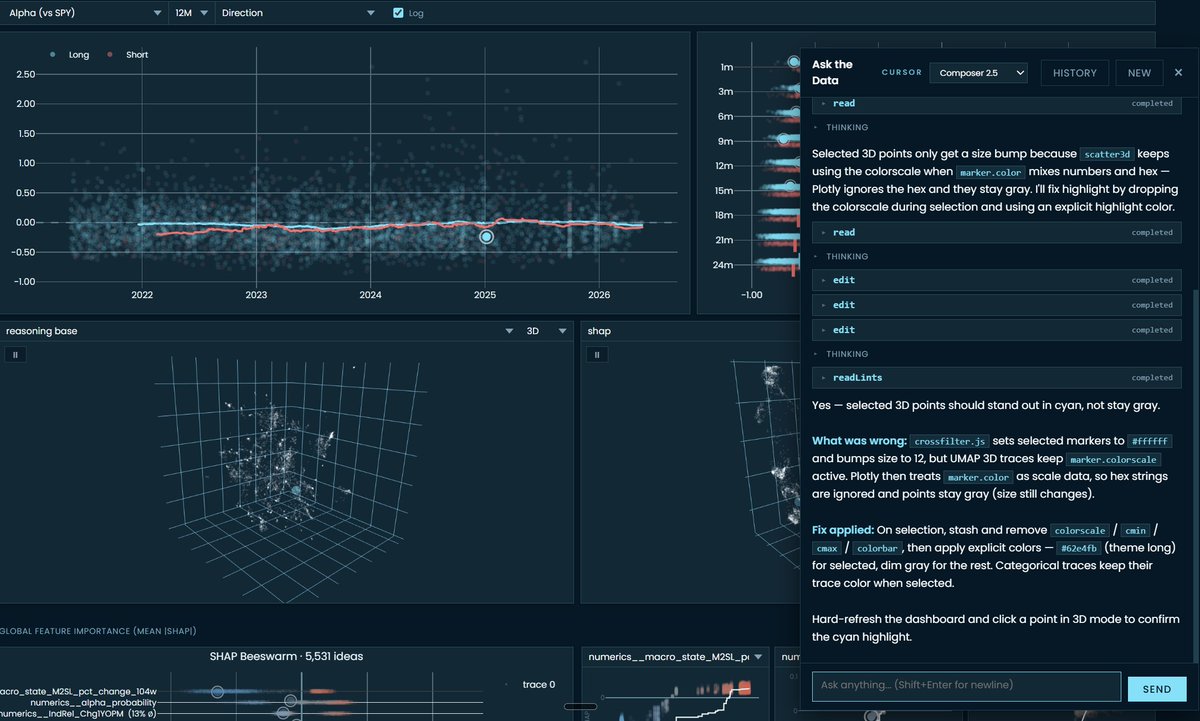1200x721 pixels.
Task: Click the highlighted cyan point in reasoning base 3D plot
Action: [x=296, y=492]
